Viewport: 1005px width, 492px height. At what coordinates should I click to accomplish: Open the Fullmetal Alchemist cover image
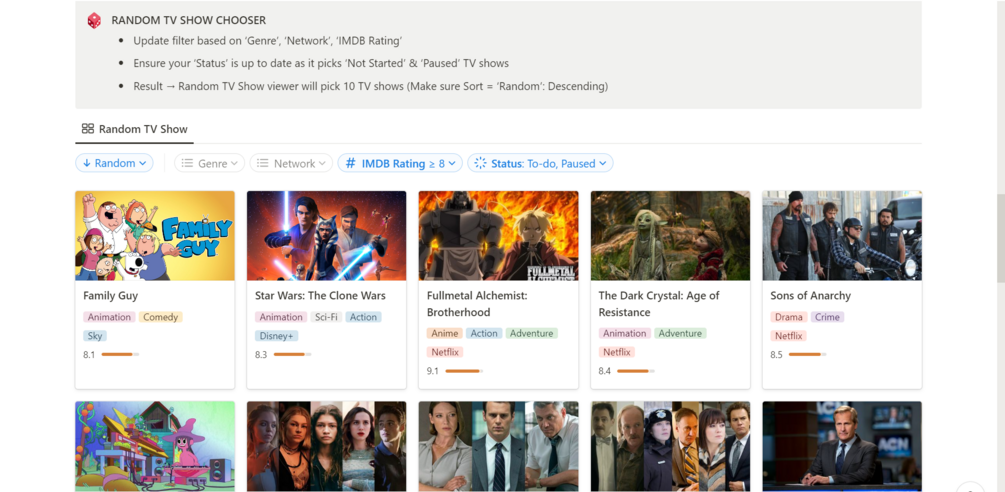tap(499, 235)
